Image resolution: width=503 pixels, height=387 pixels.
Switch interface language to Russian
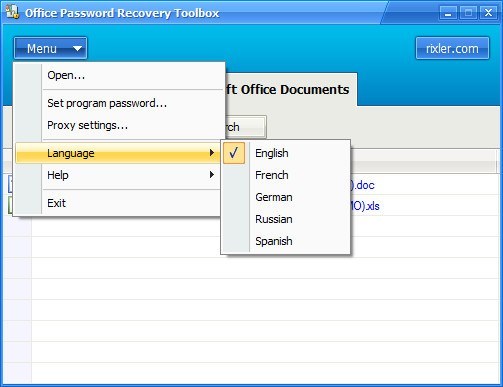coord(286,219)
